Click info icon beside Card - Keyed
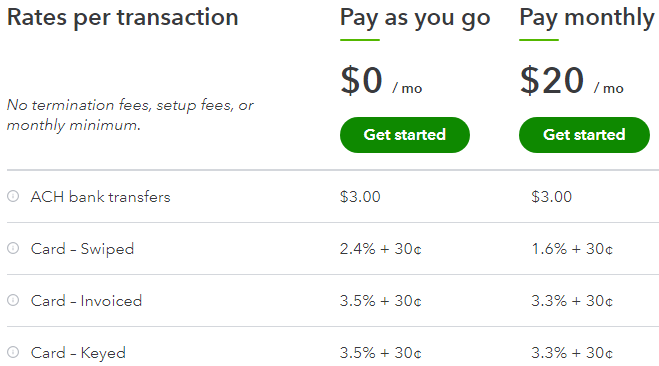The height and width of the screenshot is (366, 659). (x=13, y=352)
